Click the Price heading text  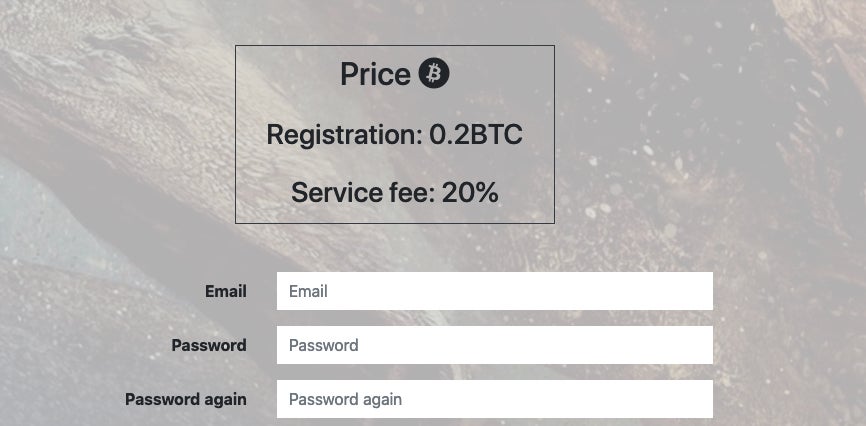(x=375, y=74)
